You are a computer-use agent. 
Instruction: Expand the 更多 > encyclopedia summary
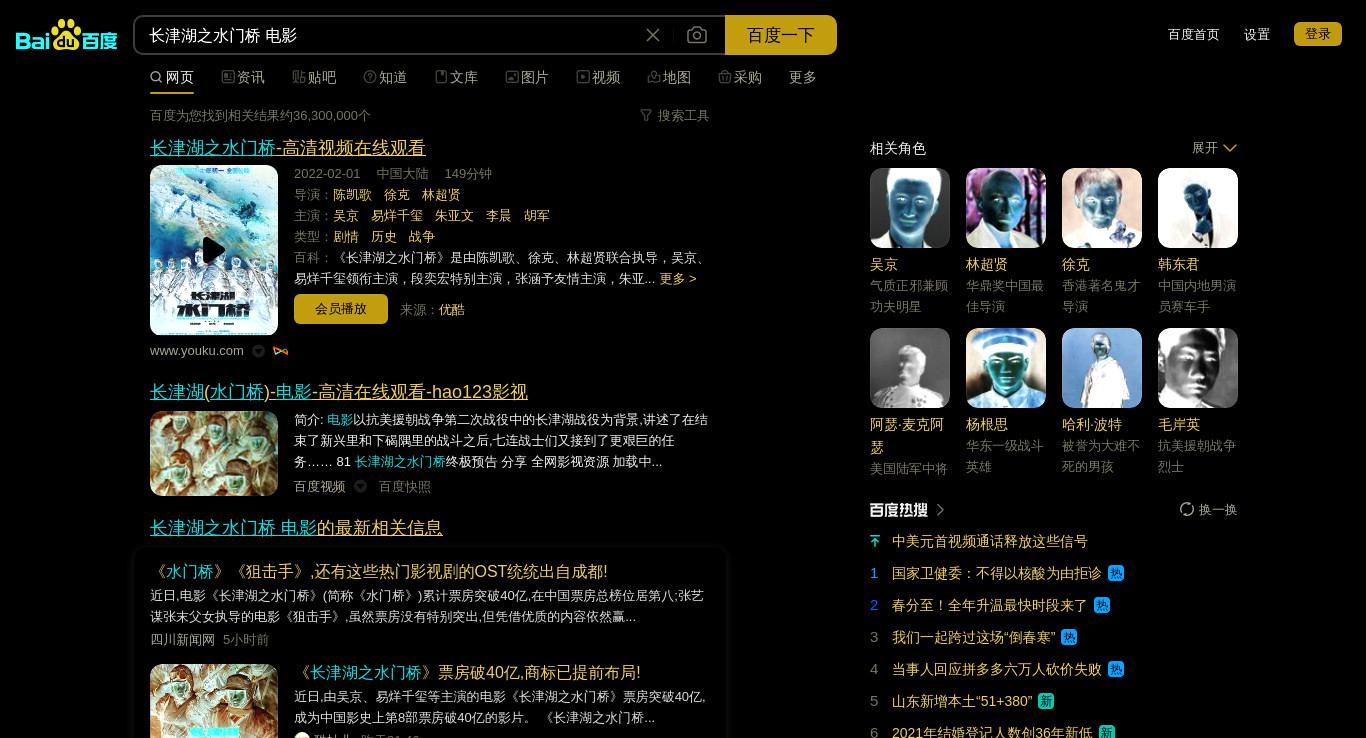(678, 279)
